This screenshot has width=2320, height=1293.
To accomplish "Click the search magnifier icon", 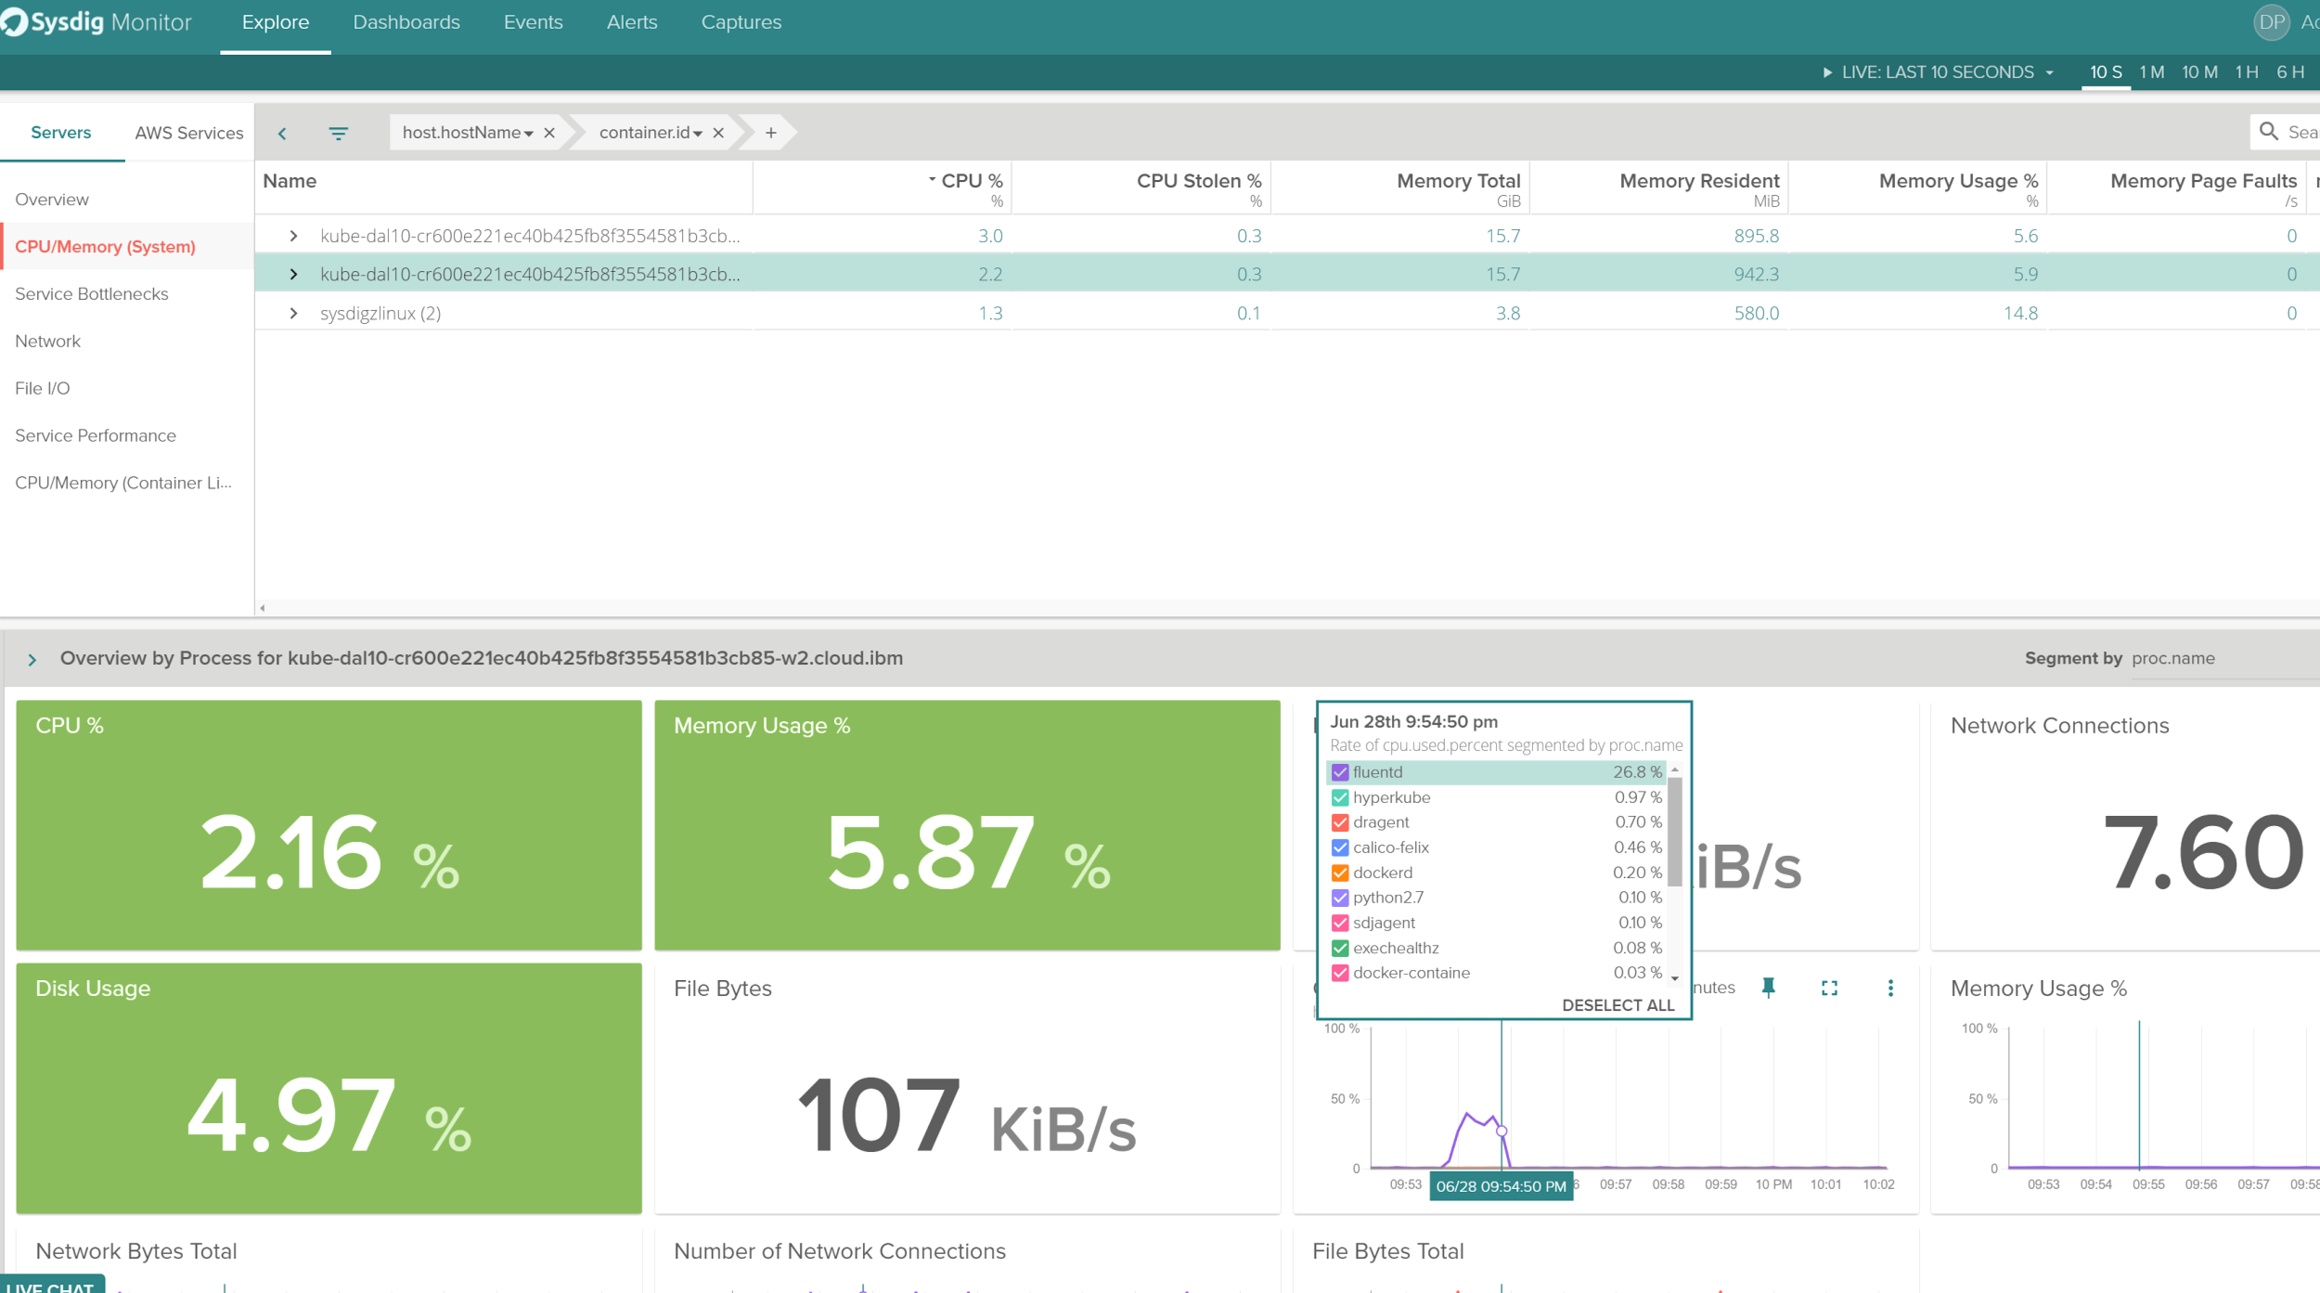I will [2268, 131].
